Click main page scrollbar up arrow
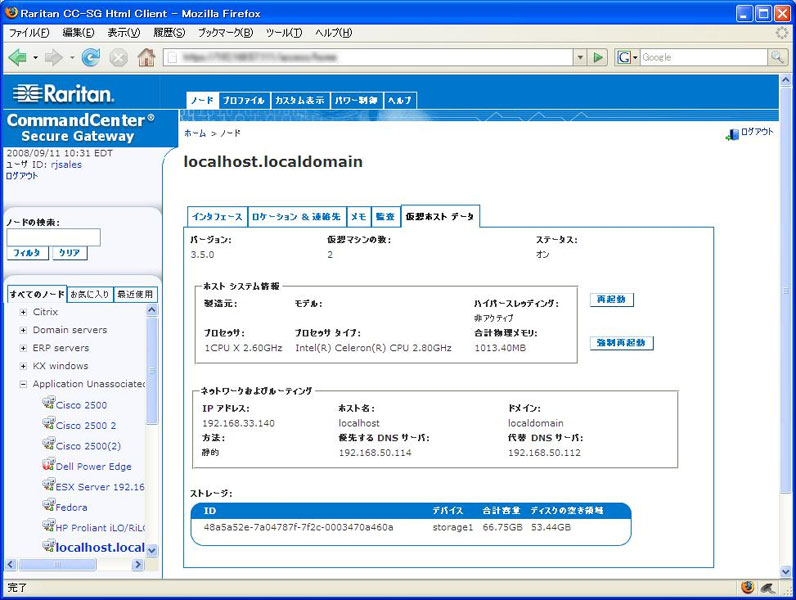 pos(786,80)
